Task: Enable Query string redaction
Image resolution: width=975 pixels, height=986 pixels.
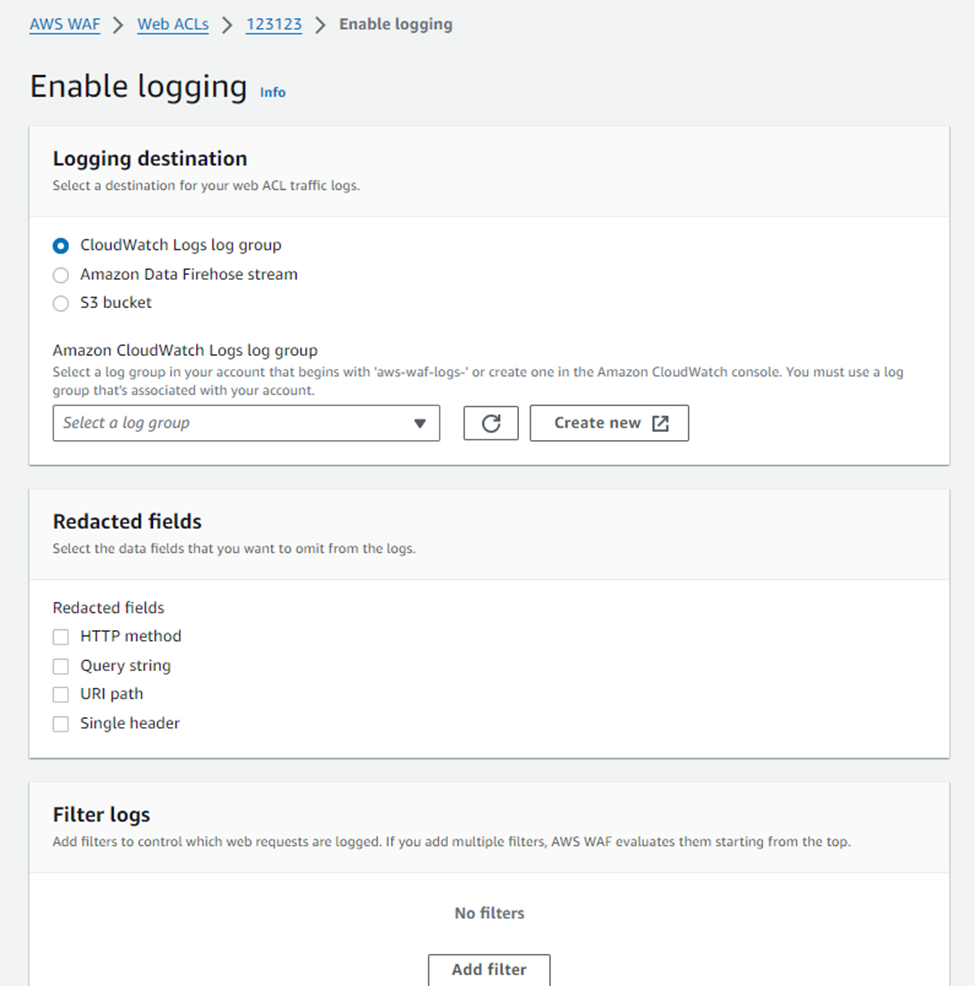Action: (x=60, y=665)
